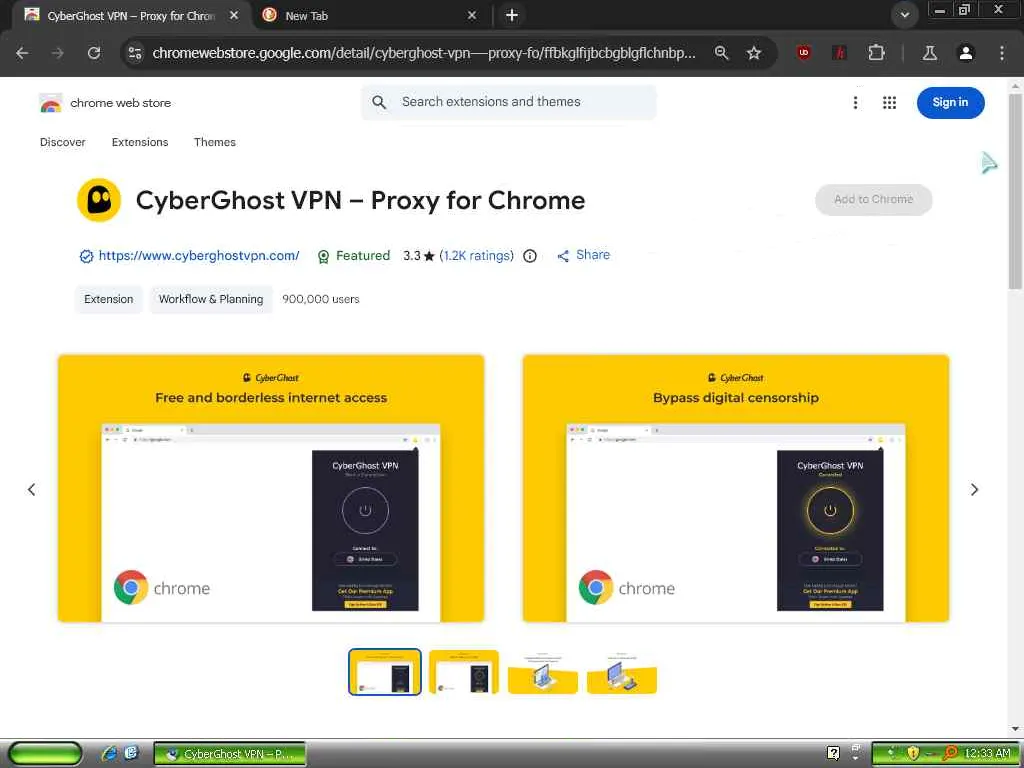Reload the current page
Screen dimensions: 1024x768
[x=94, y=53]
